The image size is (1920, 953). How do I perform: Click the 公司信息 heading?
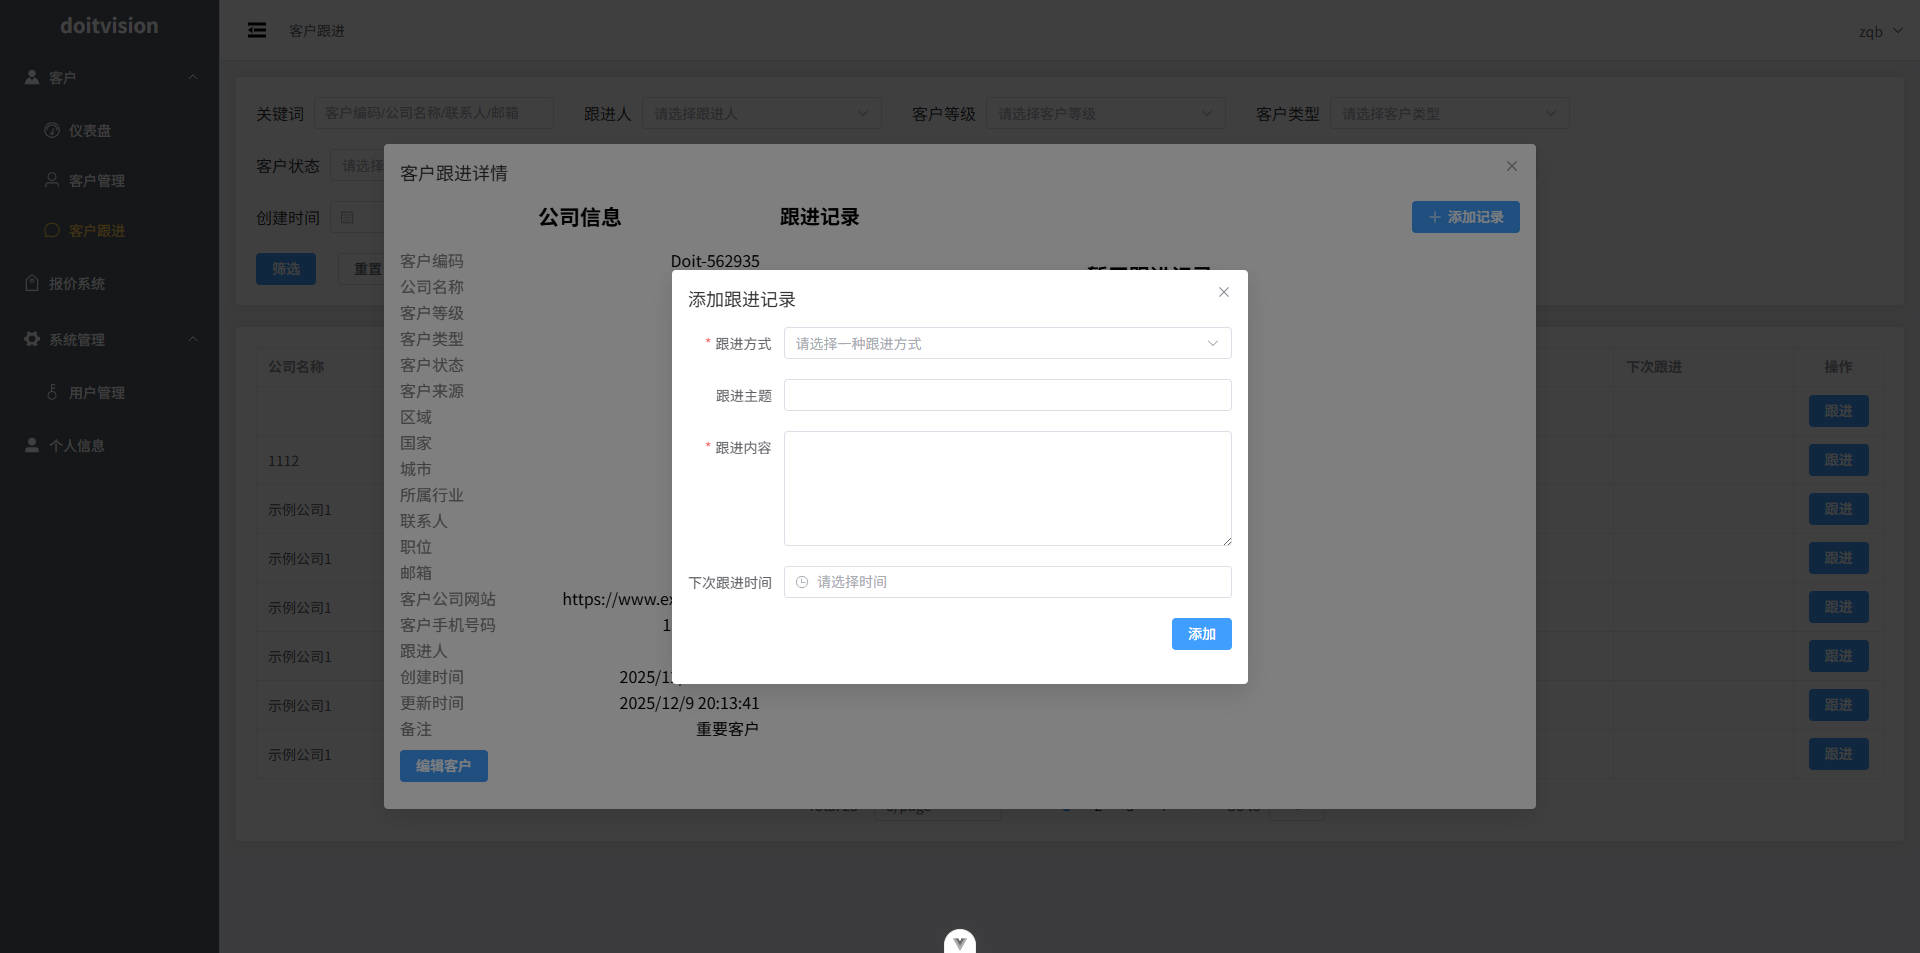point(579,217)
